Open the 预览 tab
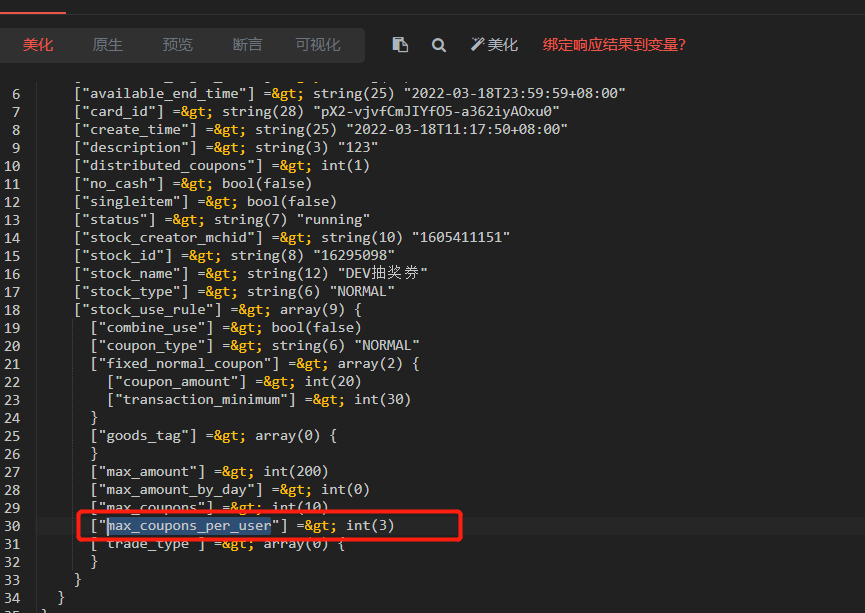Screen dimensions: 865x613 [x=178, y=45]
